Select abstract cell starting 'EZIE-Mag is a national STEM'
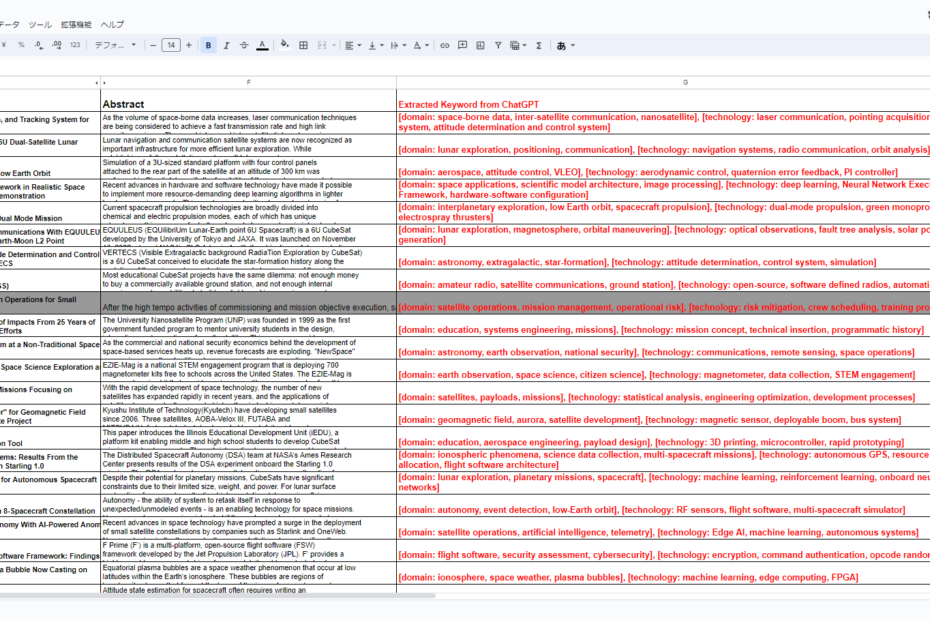The image size is (930, 620). point(249,371)
